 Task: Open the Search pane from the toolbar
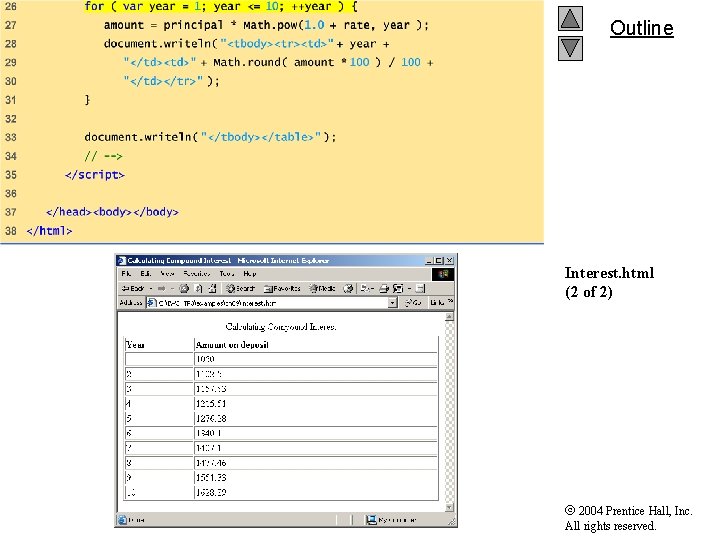240,288
